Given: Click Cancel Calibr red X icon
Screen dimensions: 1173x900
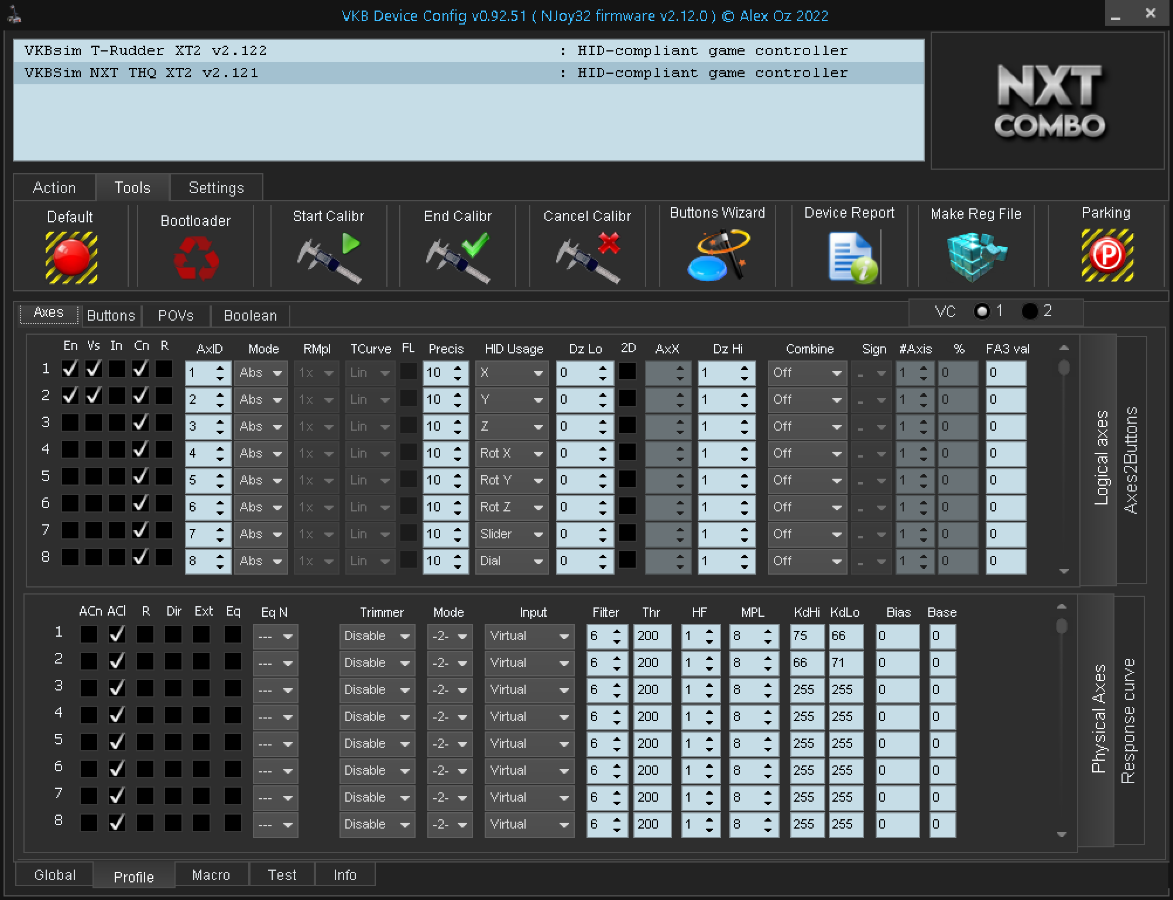Looking at the screenshot, I should (x=588, y=257).
